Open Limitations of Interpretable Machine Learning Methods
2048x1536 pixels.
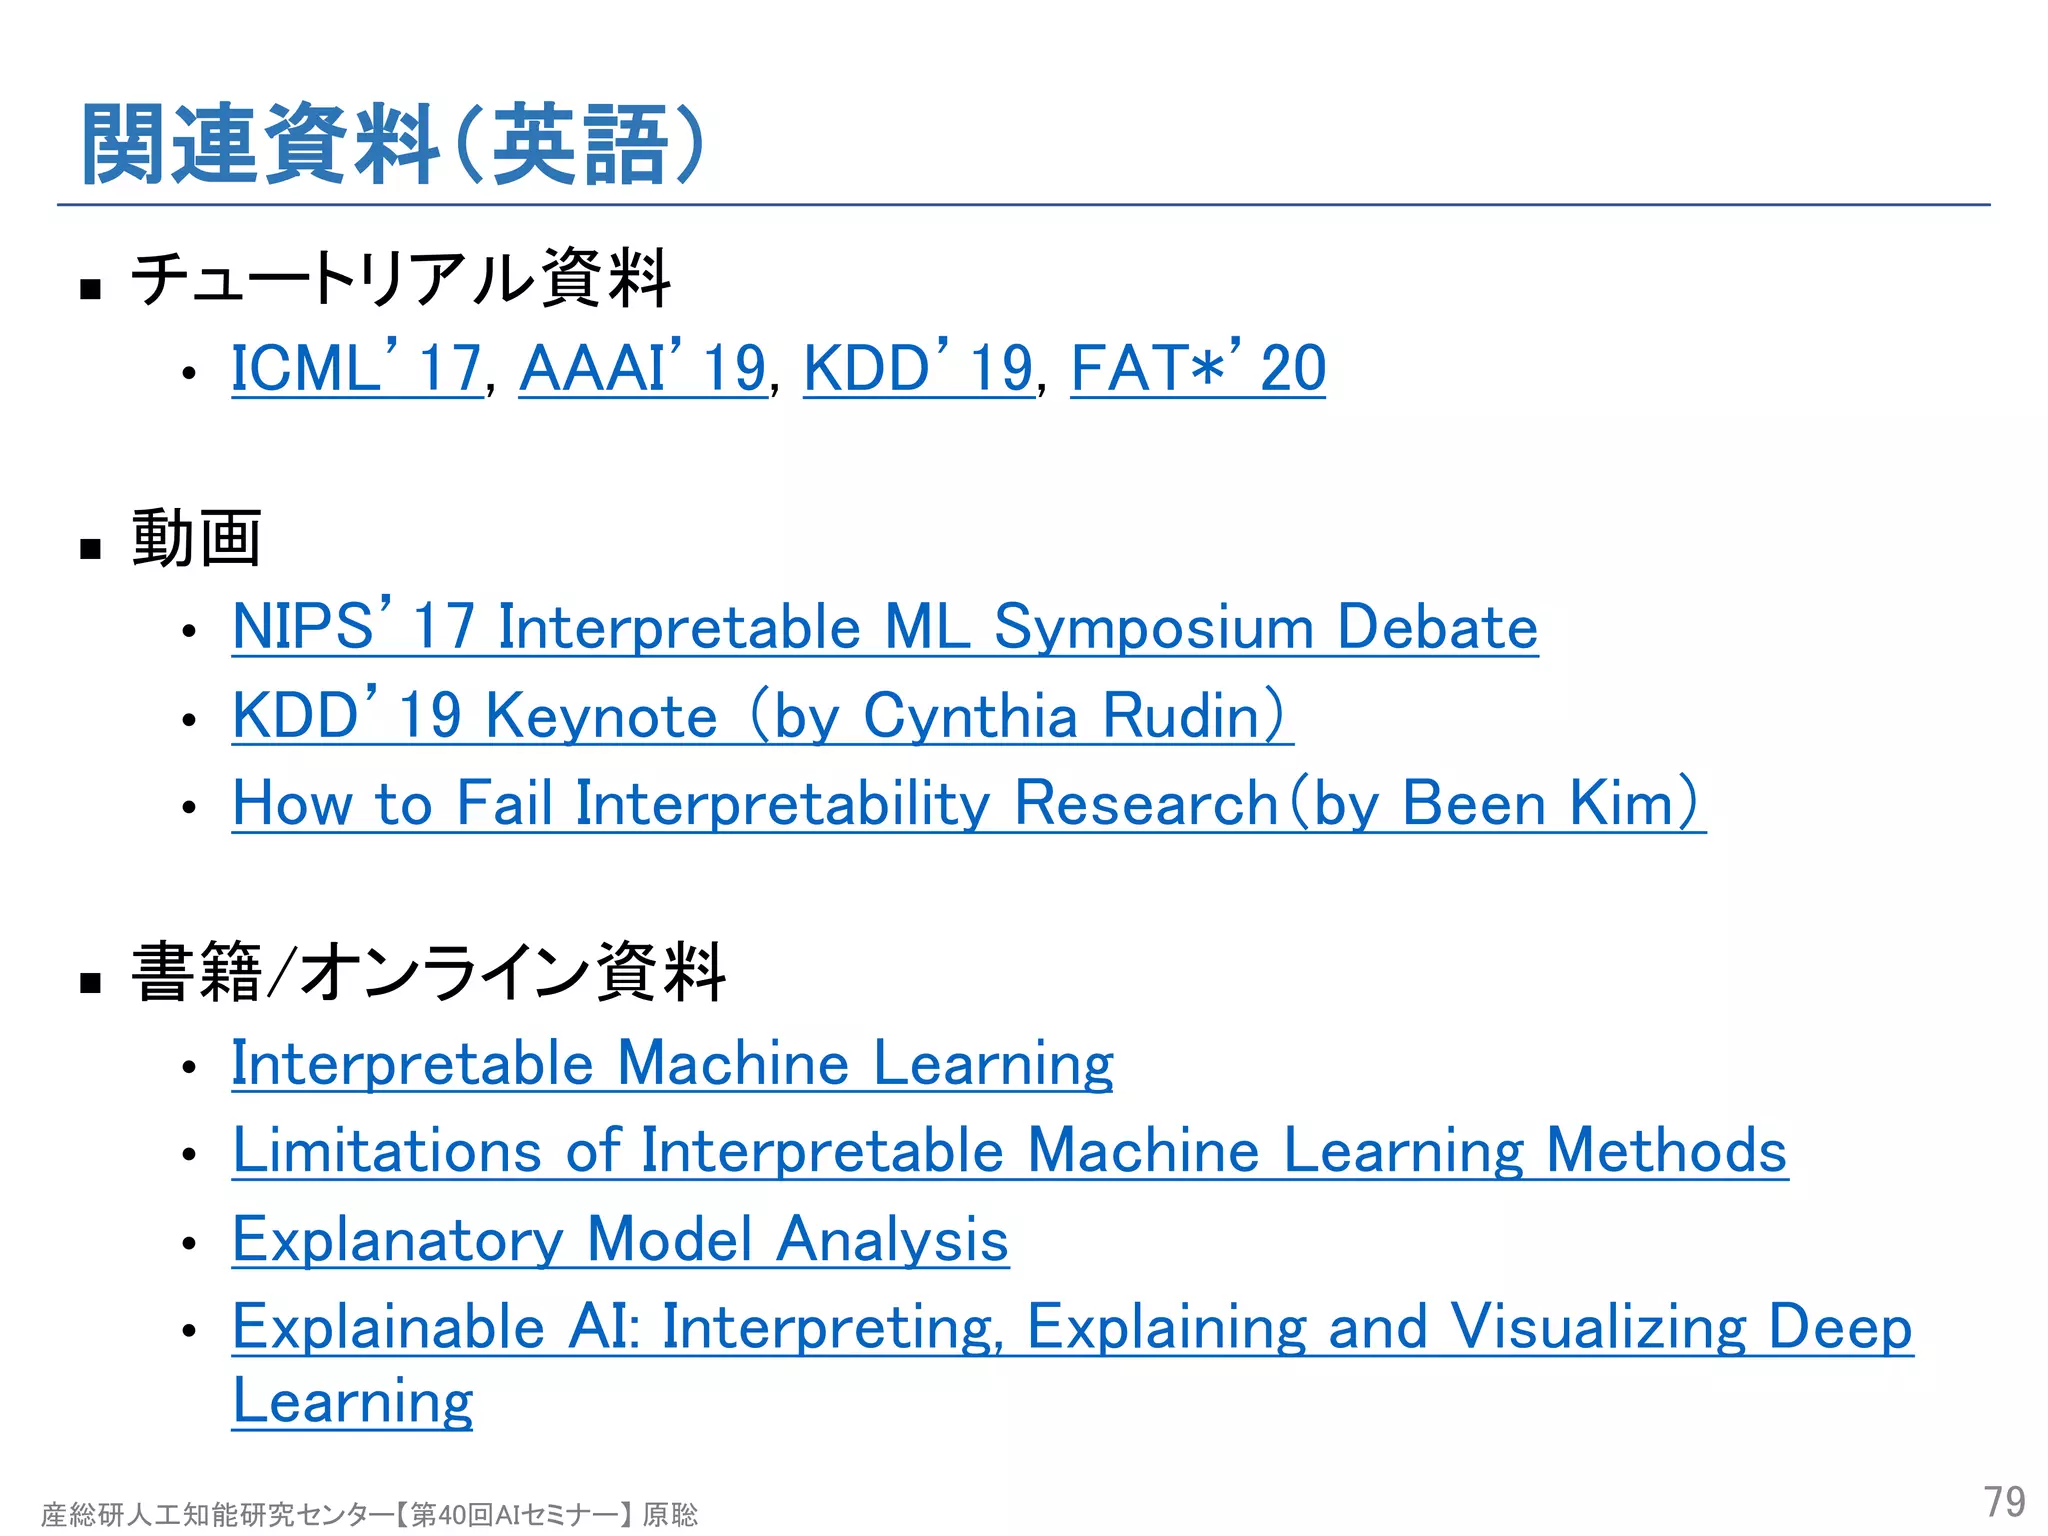pos(1009,1151)
